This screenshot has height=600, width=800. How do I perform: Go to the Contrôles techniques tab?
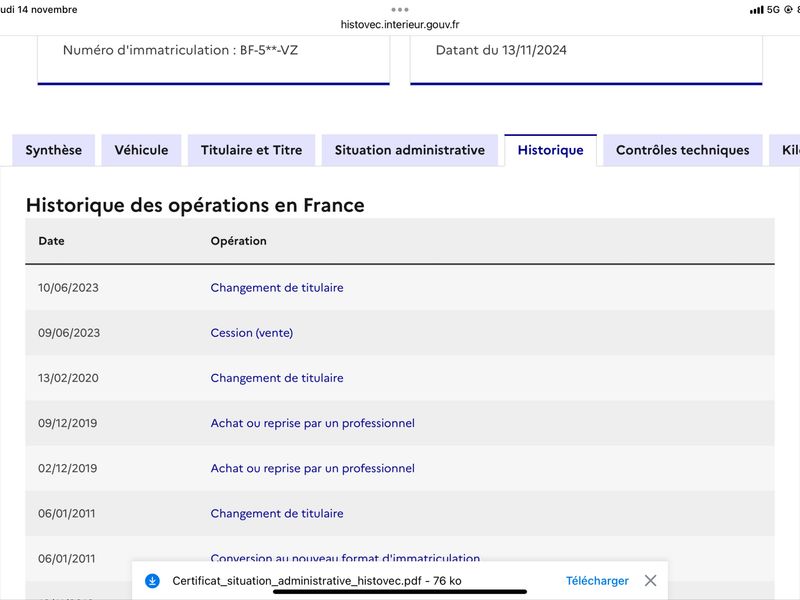point(683,150)
